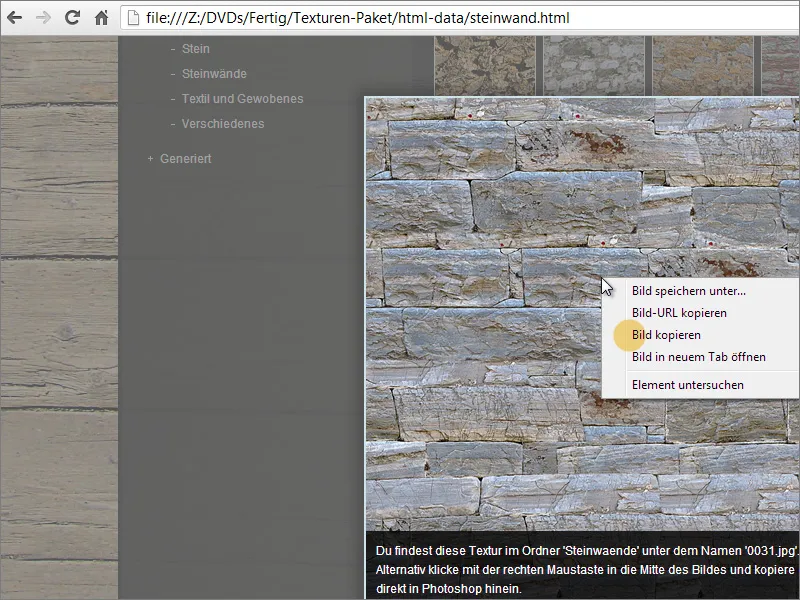Click the browser Back arrow

click(x=14, y=18)
